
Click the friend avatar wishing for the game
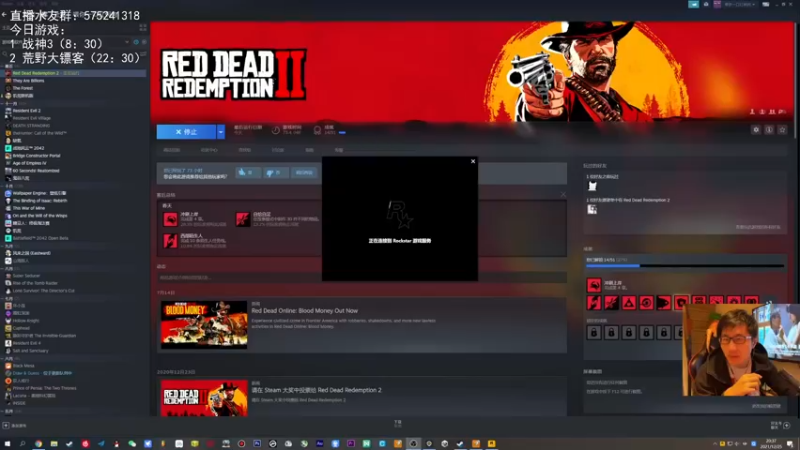[592, 209]
